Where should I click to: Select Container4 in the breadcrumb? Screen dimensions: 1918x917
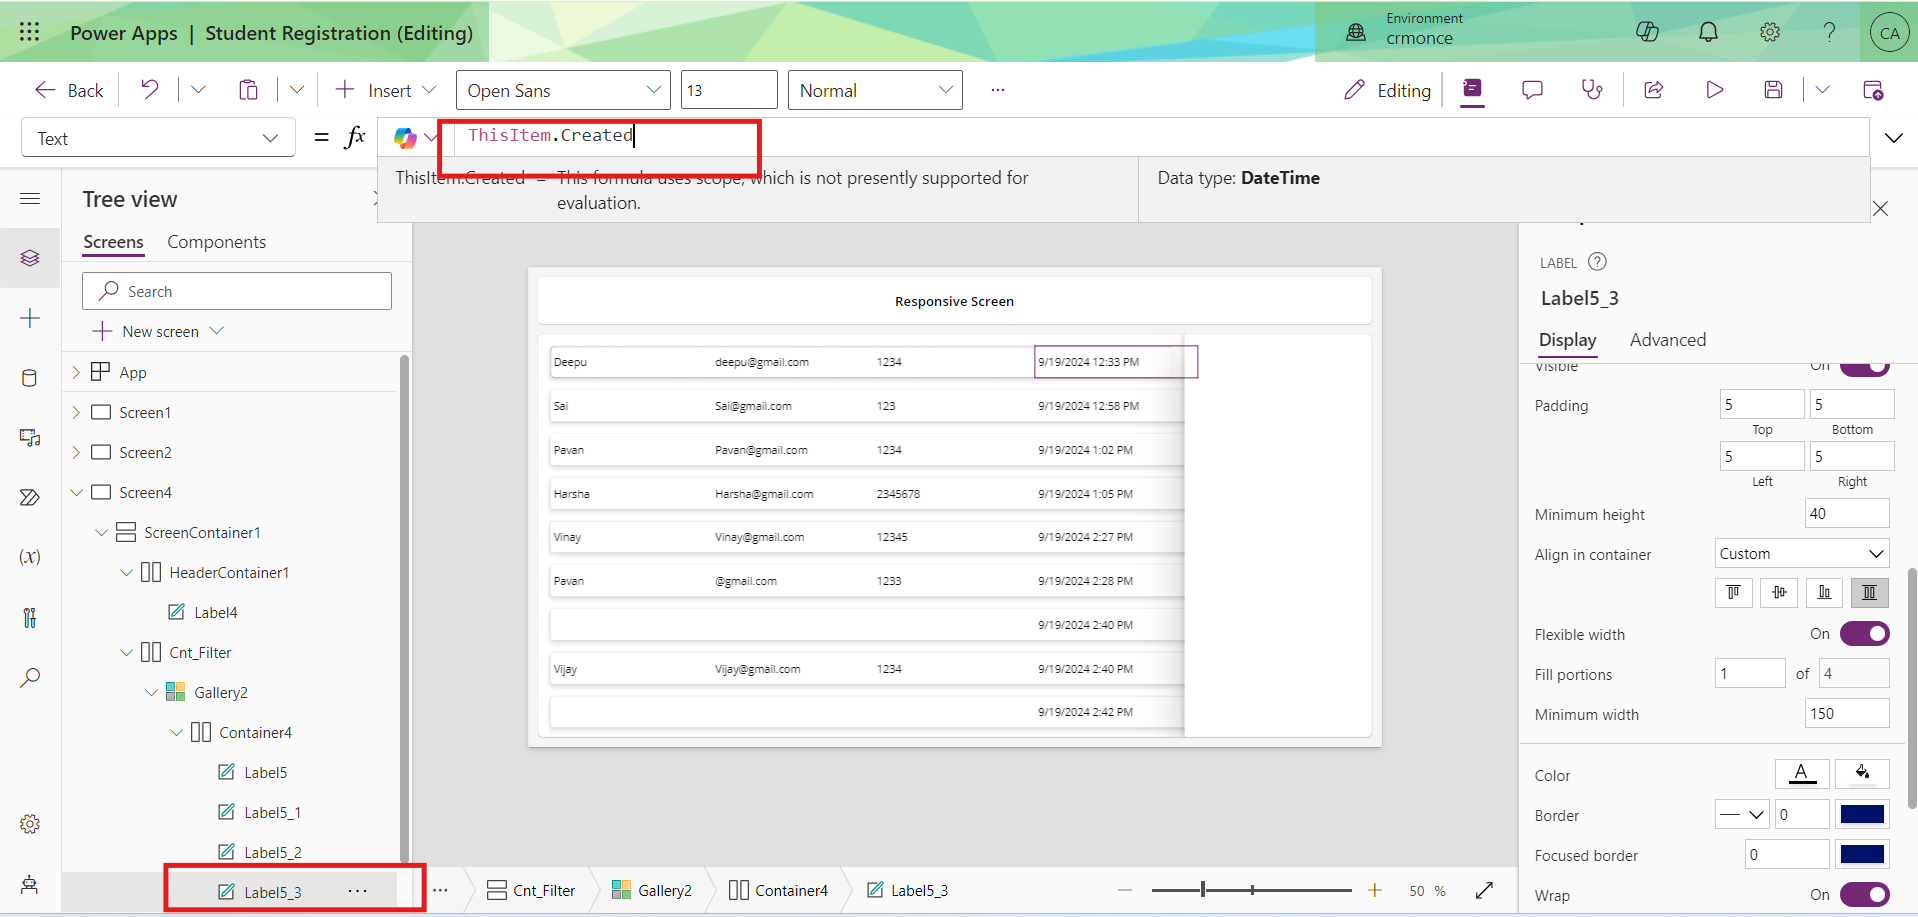[778, 890]
